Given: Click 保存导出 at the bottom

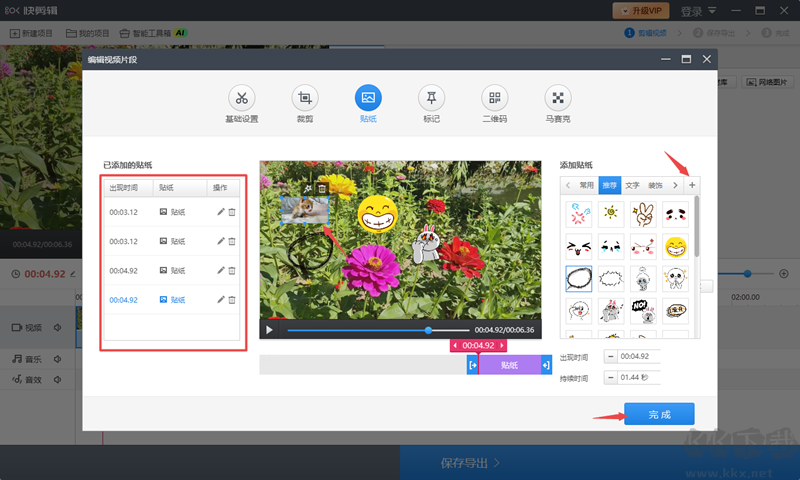Looking at the screenshot, I should (470, 463).
